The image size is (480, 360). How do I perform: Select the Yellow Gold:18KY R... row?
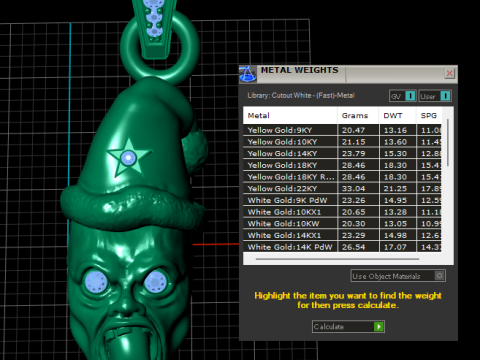342,177
